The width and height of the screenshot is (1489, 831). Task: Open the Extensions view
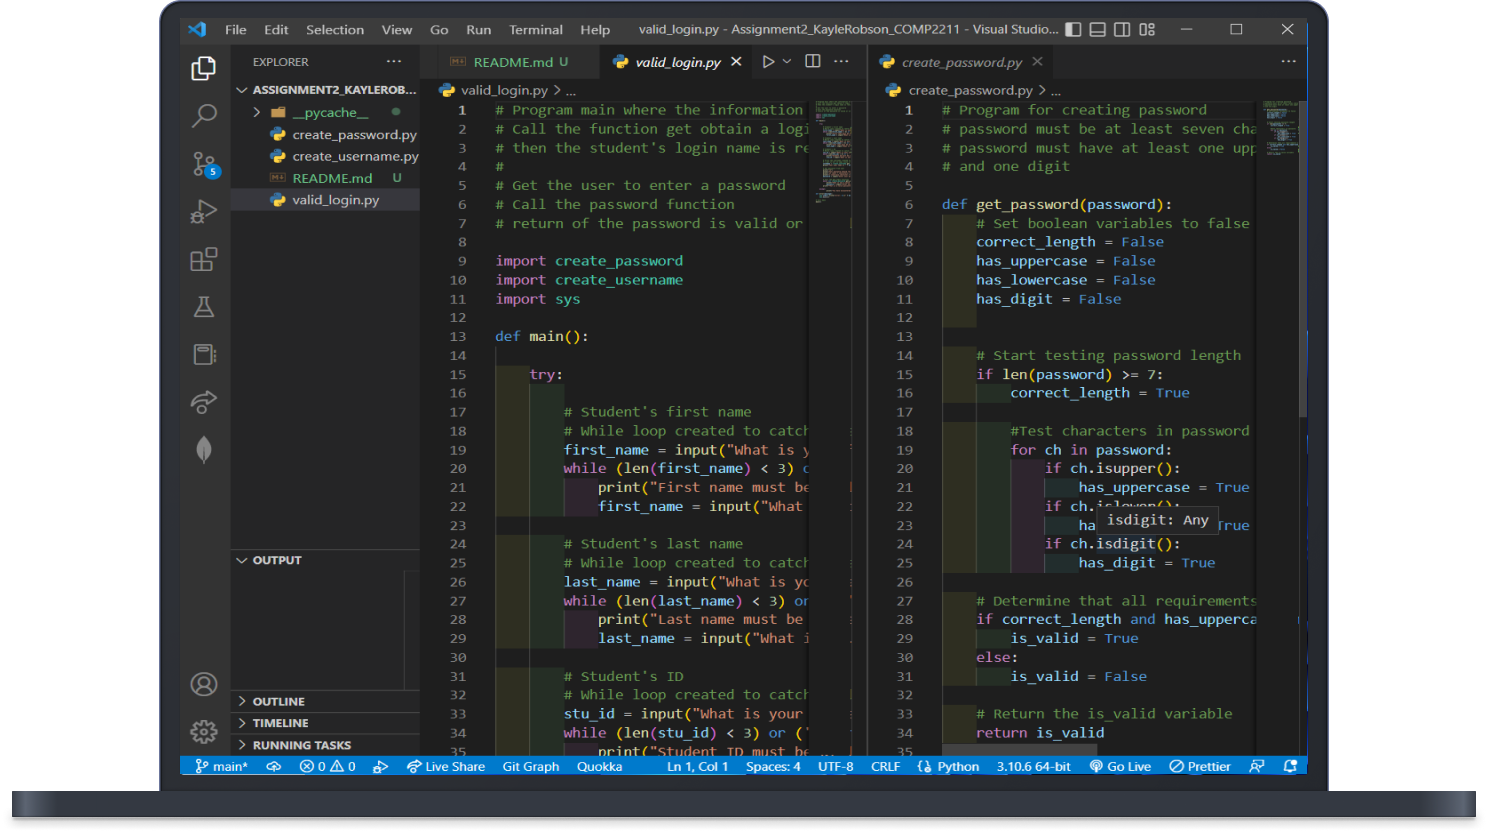point(204,260)
